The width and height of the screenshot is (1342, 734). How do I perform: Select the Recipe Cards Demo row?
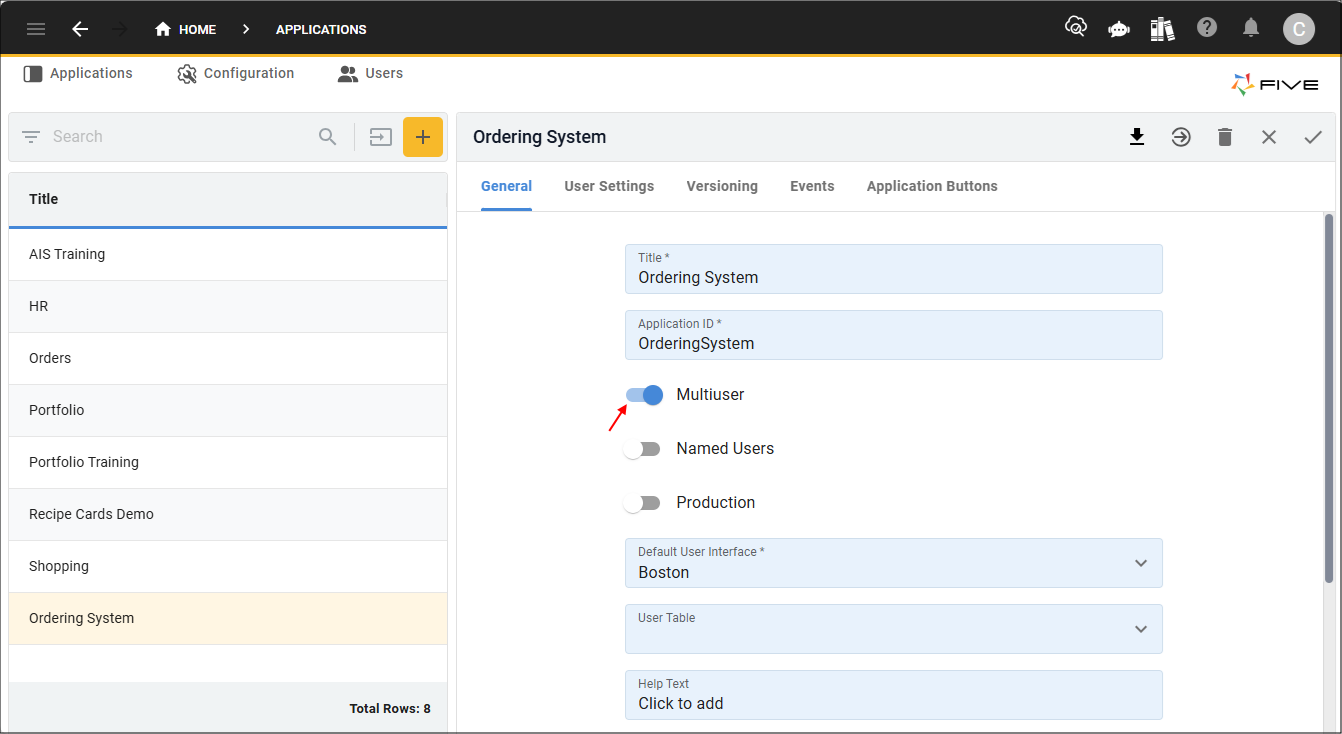228,514
